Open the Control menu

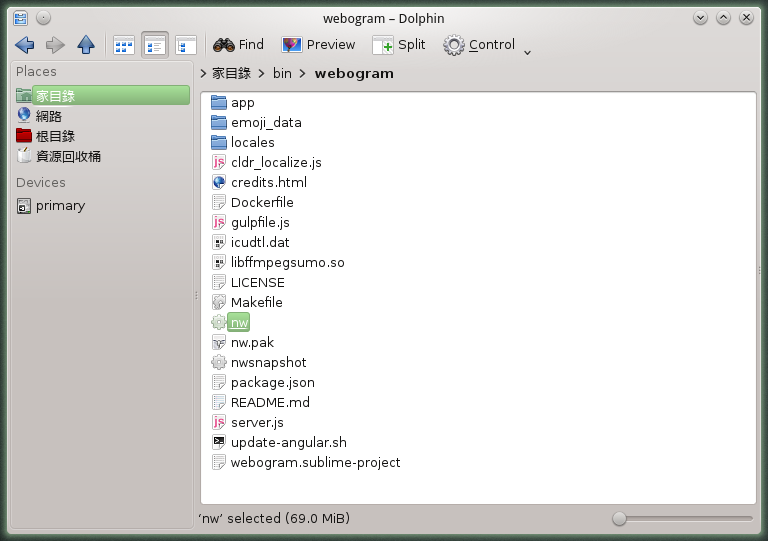click(x=479, y=45)
